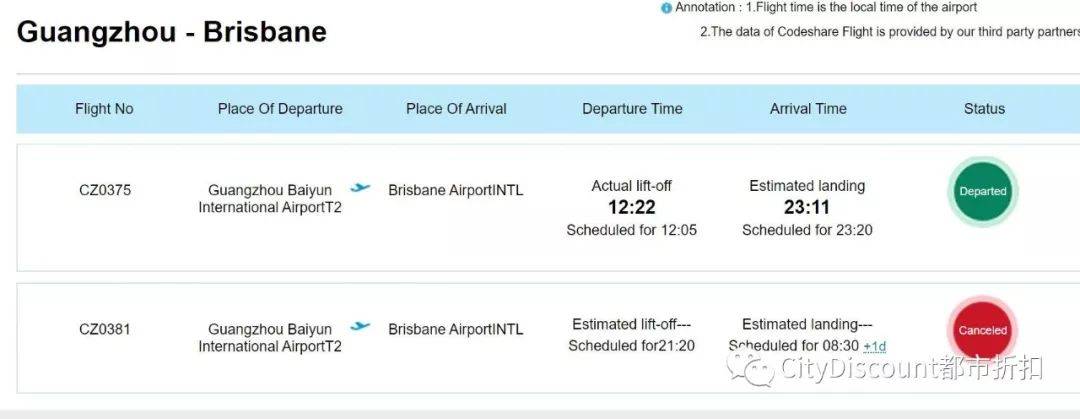Click the airplane icon in CZ0375 row
The image size is (1080, 419).
360,187
